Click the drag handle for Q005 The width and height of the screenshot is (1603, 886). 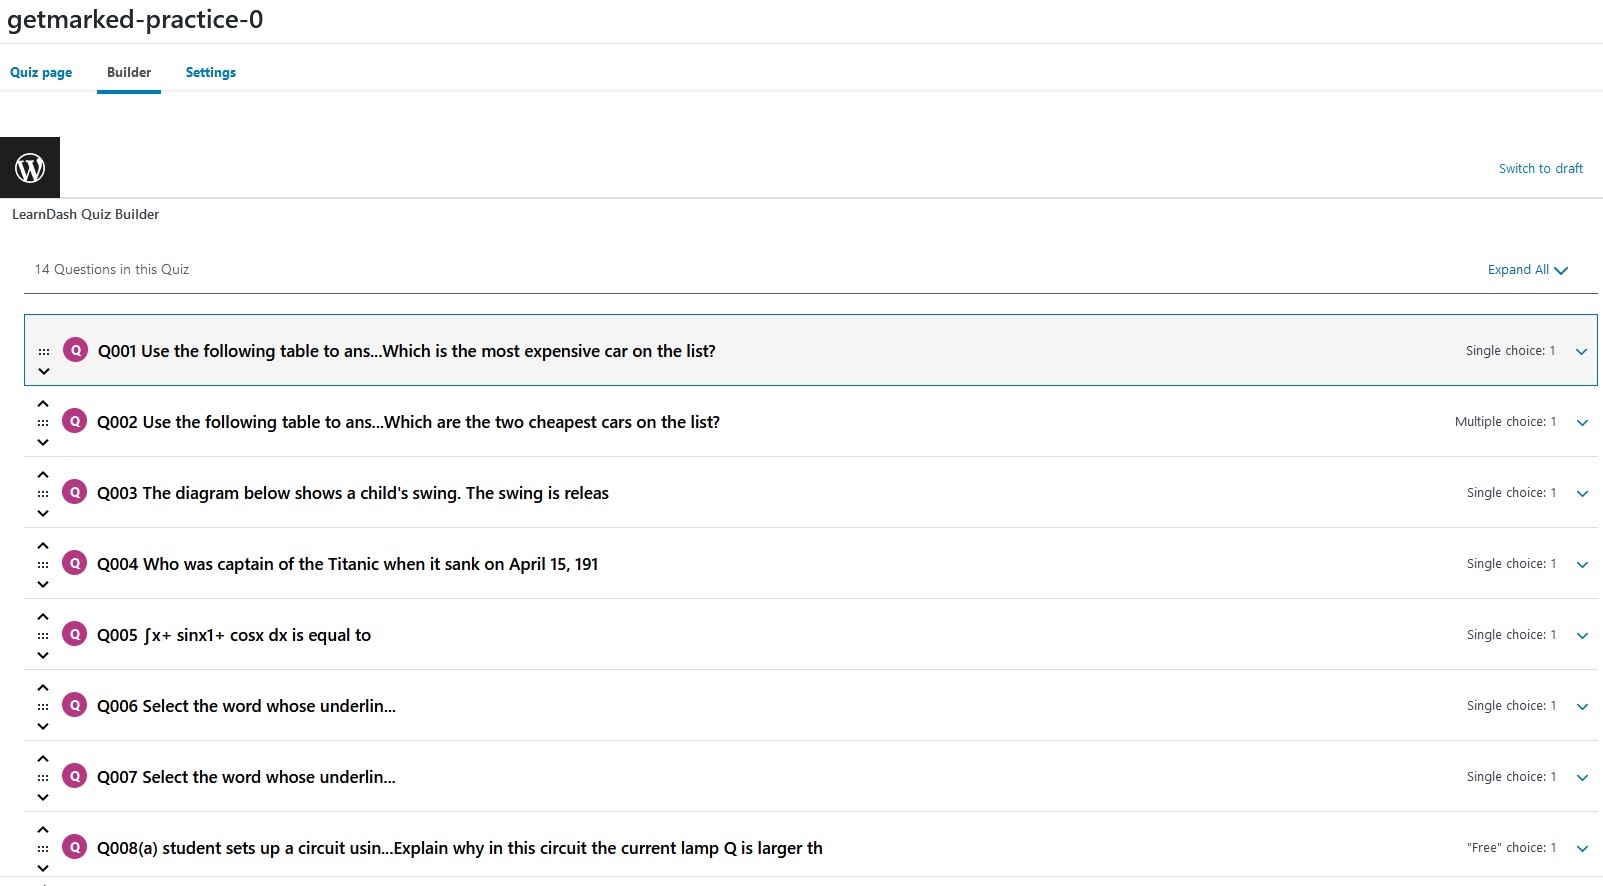pos(43,636)
